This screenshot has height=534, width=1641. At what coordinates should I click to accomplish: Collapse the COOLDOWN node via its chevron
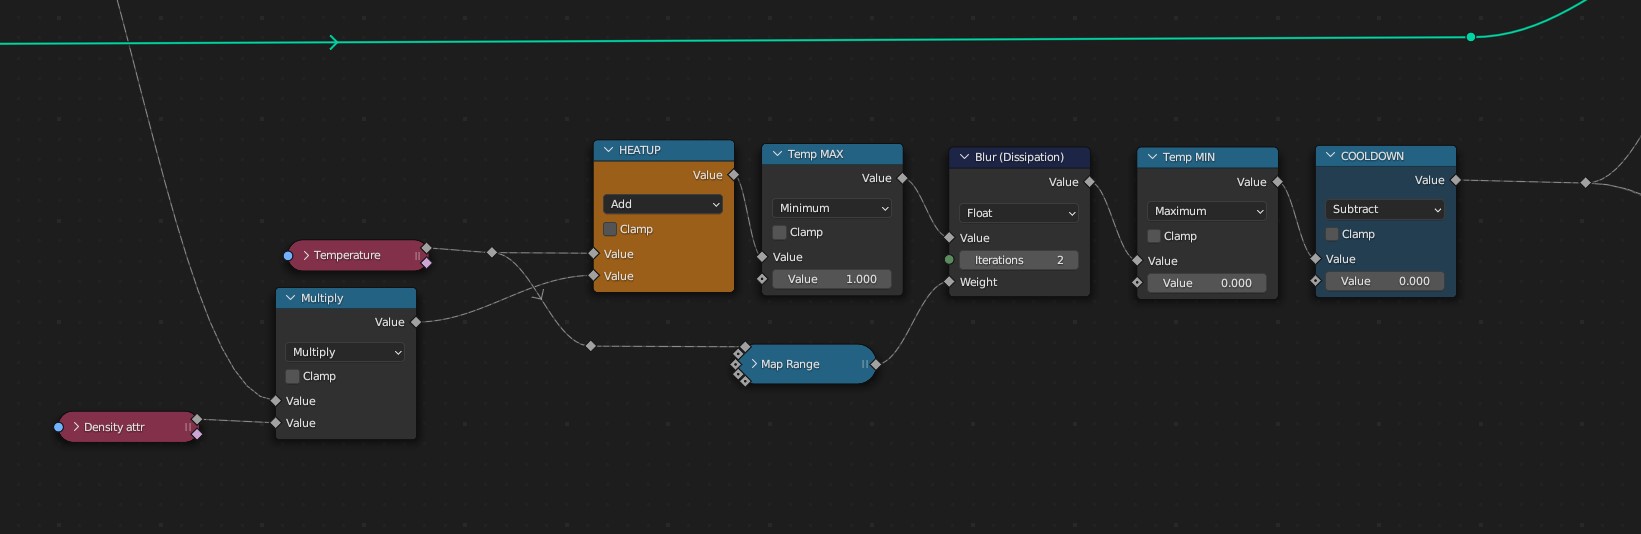(x=1330, y=156)
